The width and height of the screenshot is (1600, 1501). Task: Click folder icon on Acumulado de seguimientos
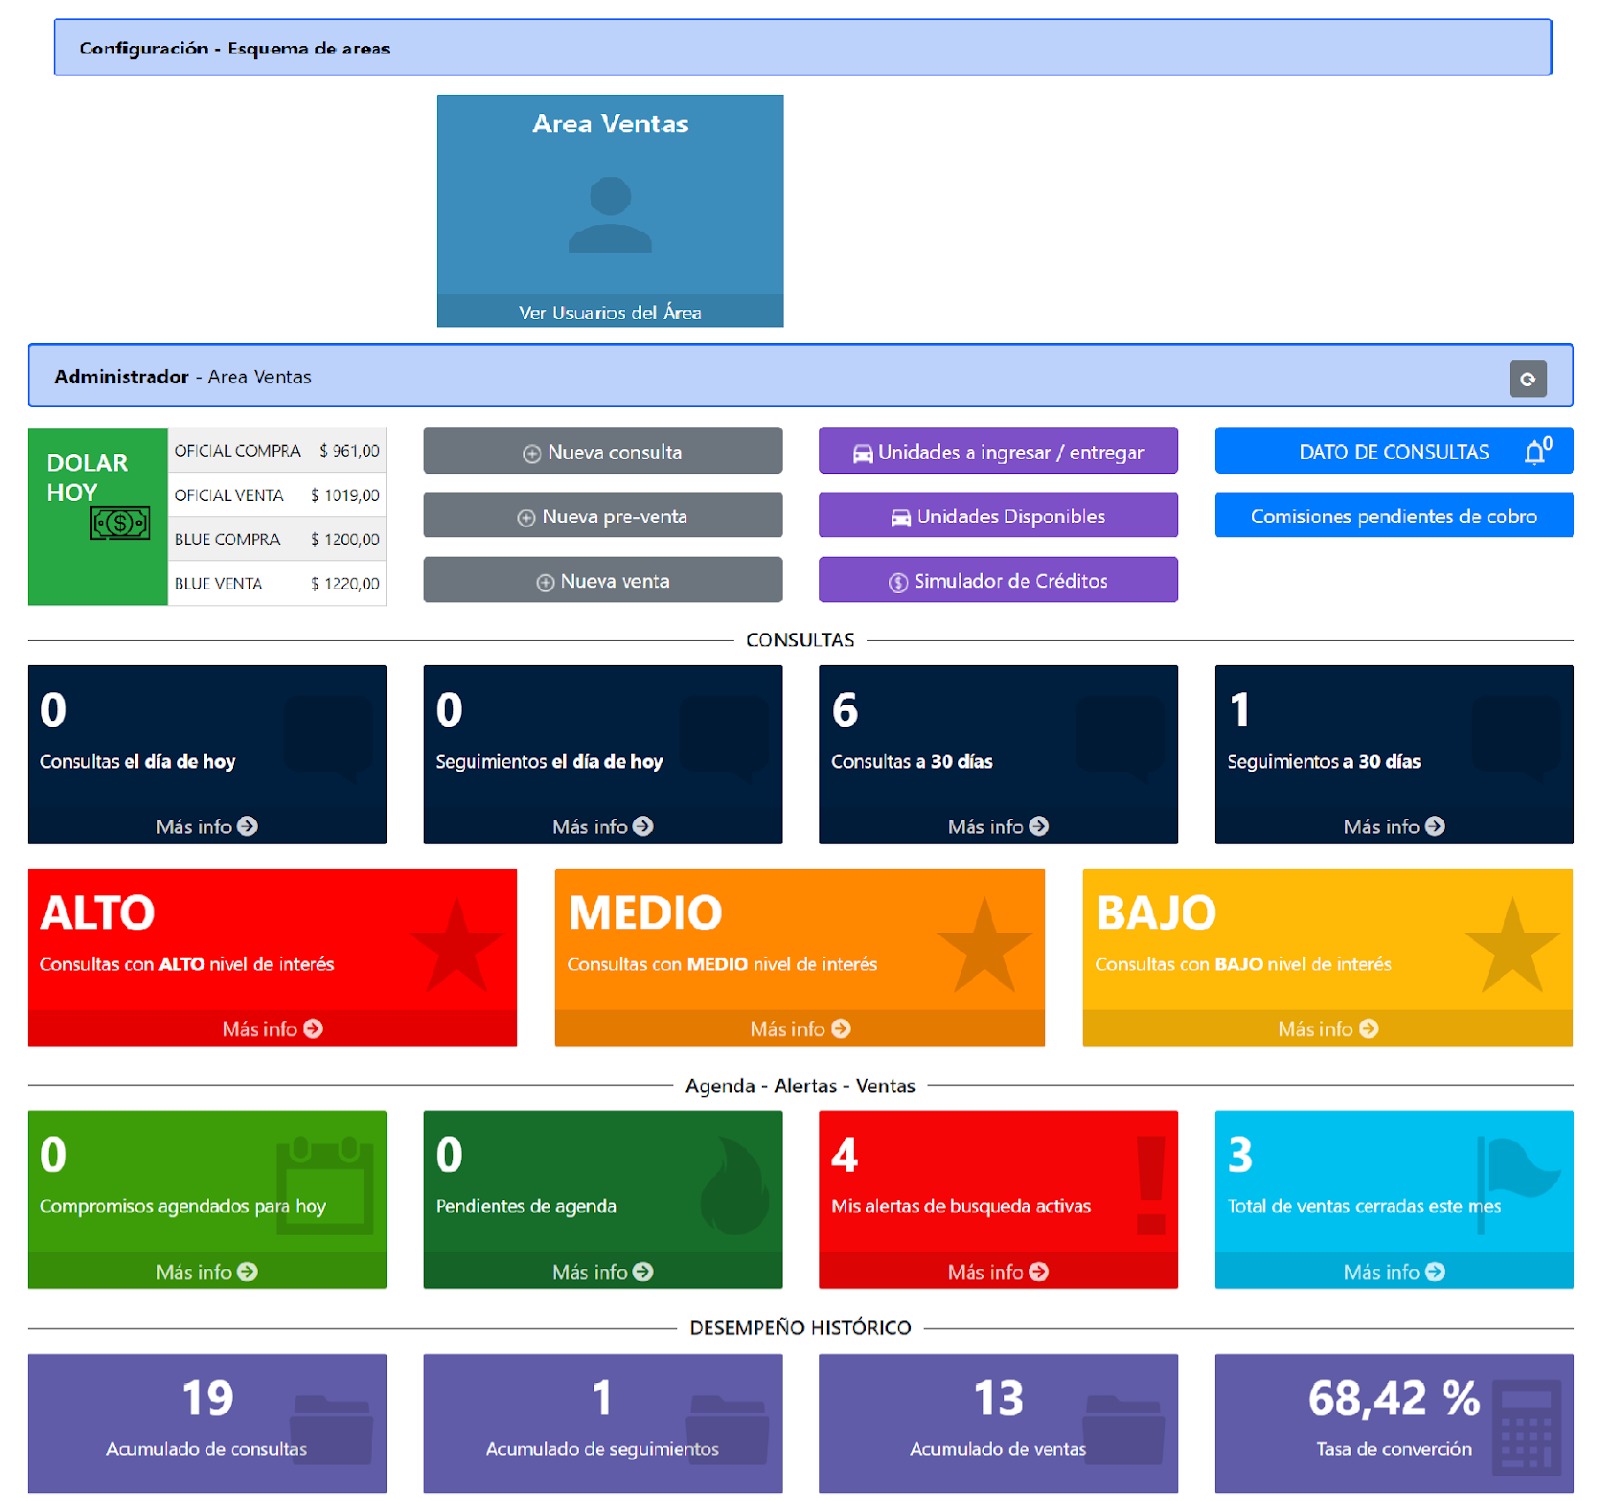pyautogui.click(x=728, y=1430)
